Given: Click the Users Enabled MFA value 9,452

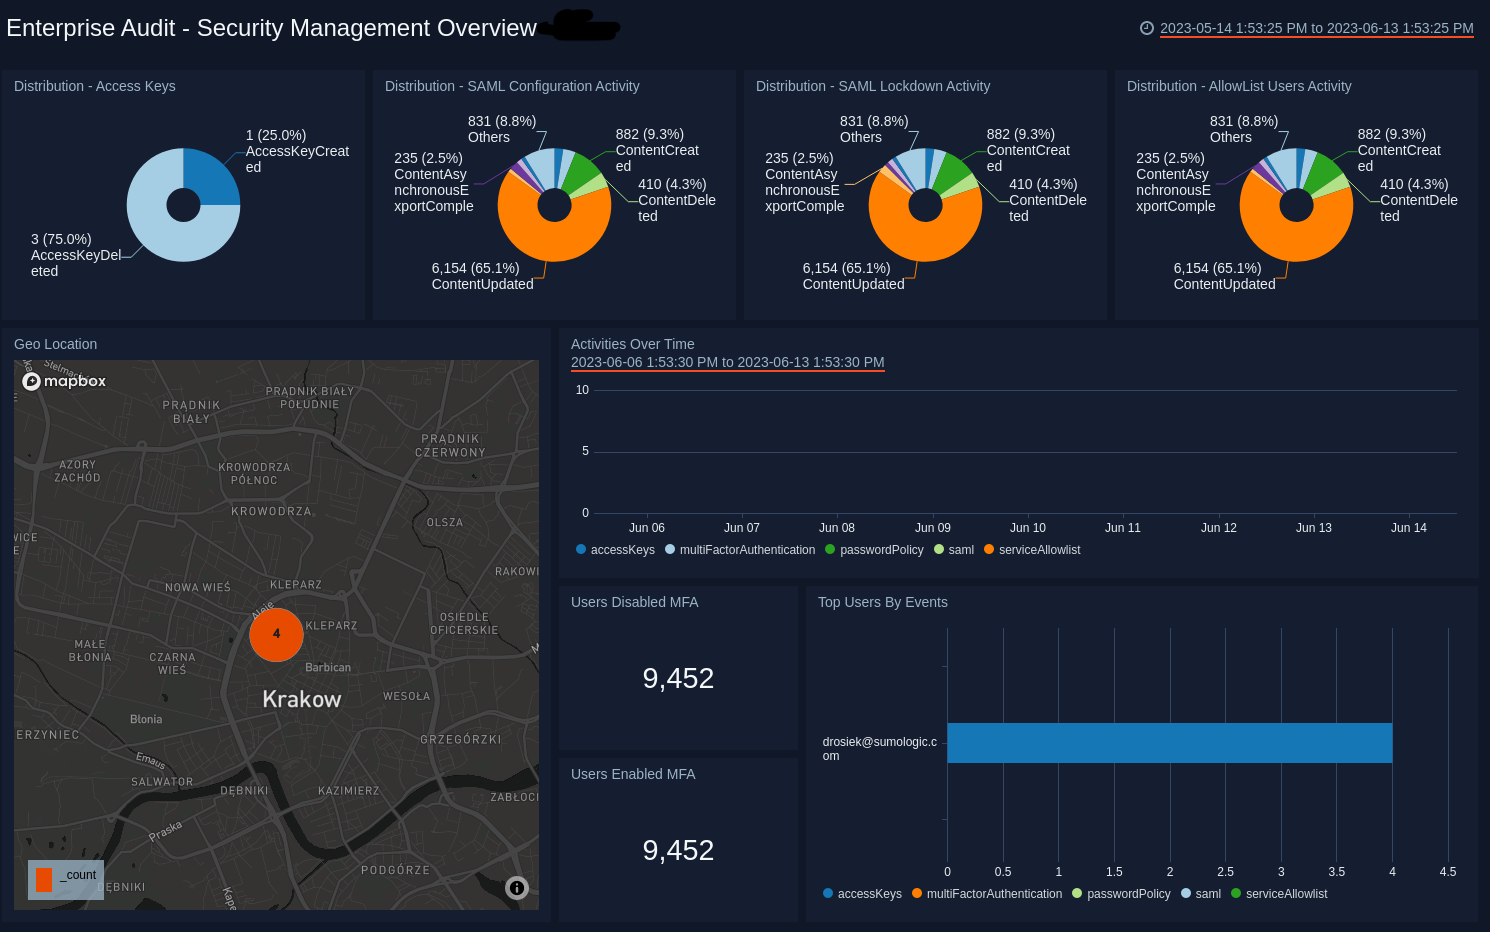Looking at the screenshot, I should [678, 850].
